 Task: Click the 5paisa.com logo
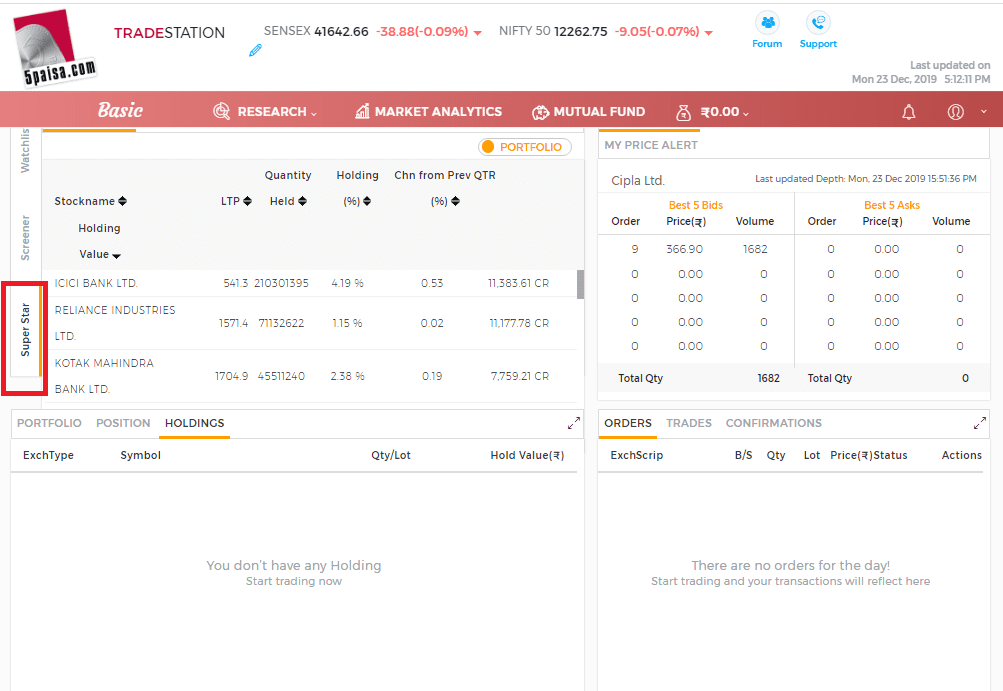55,48
